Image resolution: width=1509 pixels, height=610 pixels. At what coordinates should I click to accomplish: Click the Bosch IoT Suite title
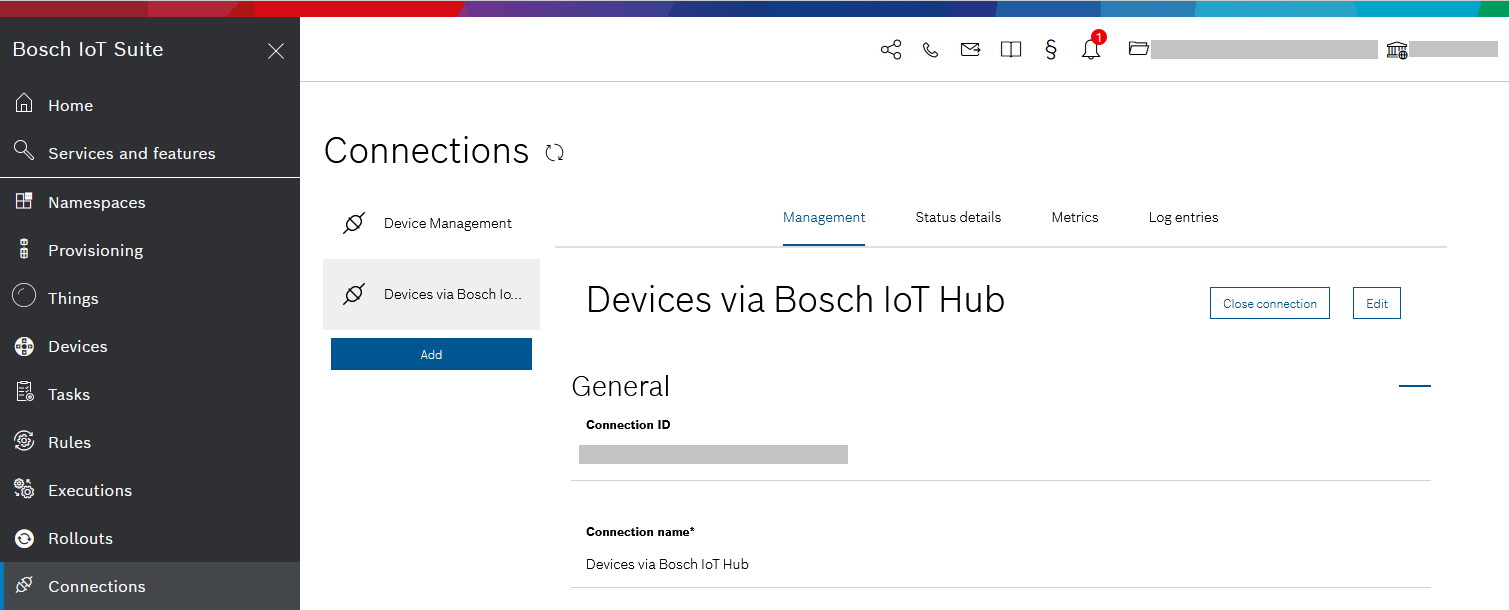pyautogui.click(x=88, y=49)
